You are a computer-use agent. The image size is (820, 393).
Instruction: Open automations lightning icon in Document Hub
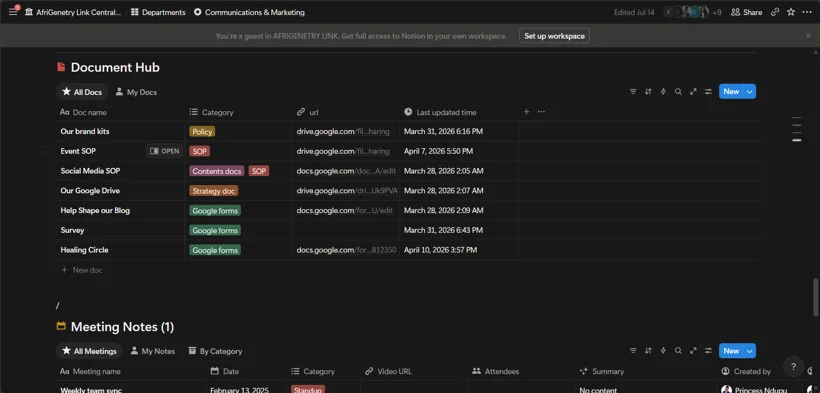coord(663,92)
